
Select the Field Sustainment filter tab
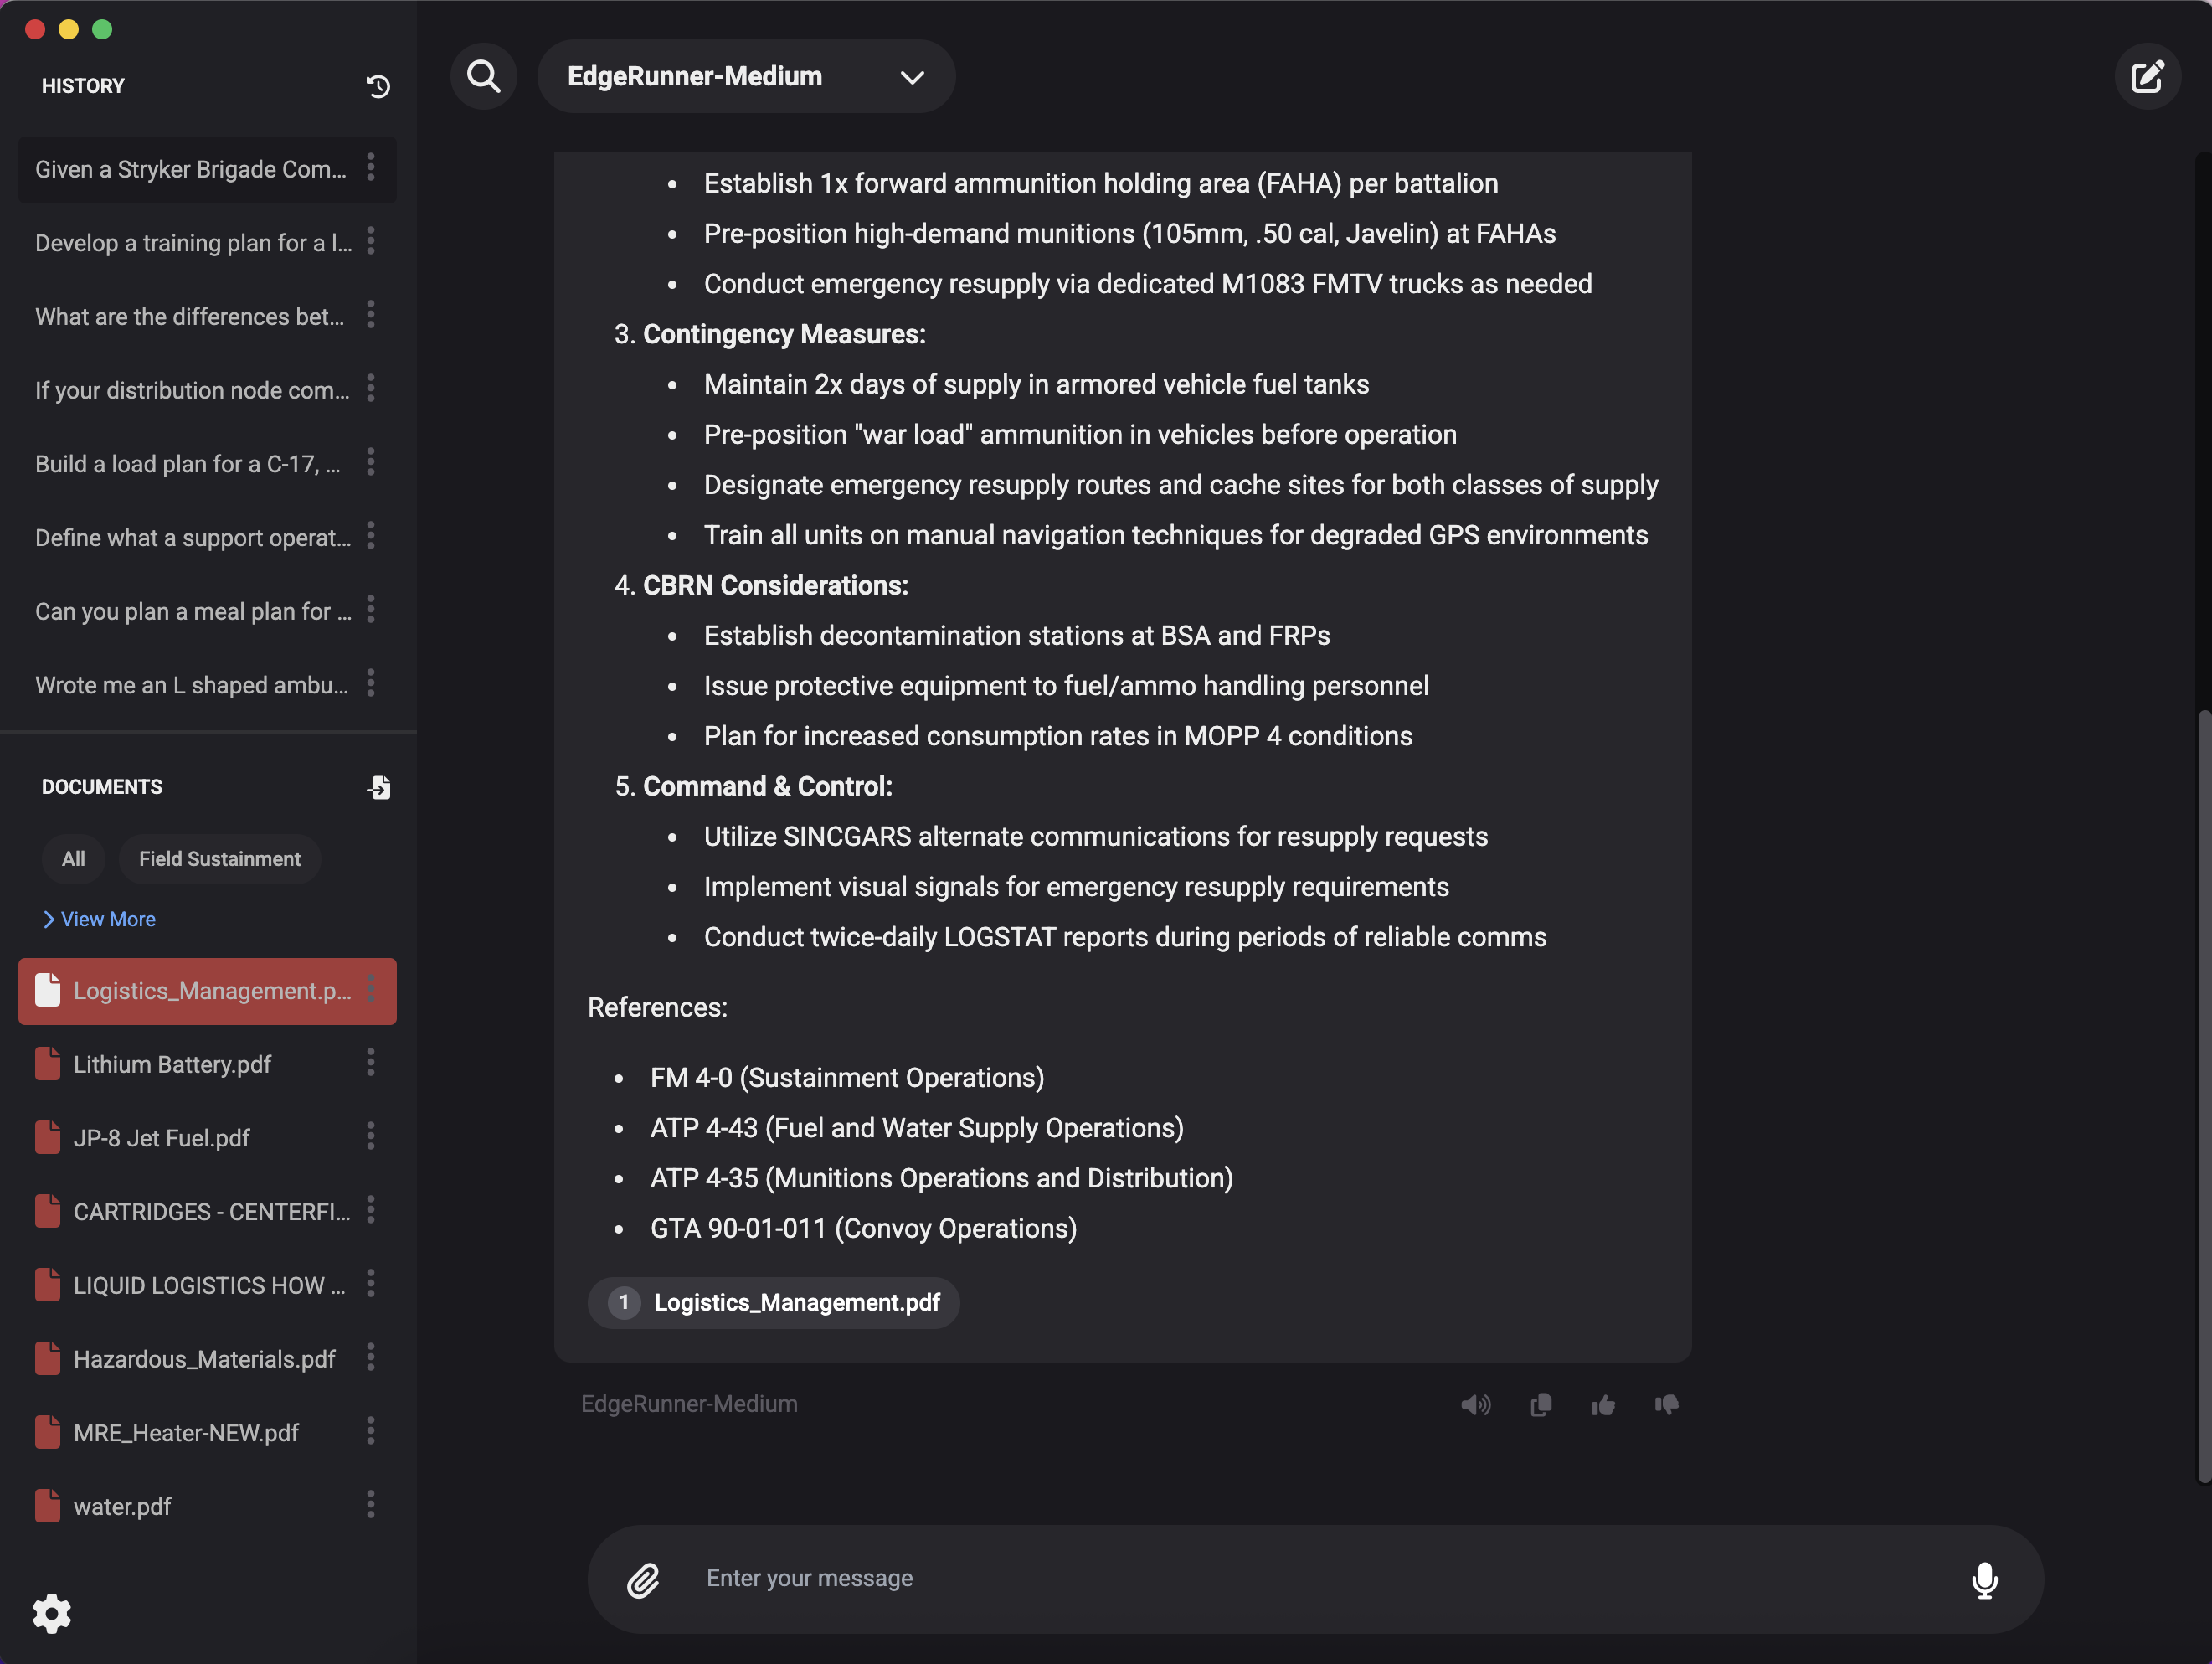(219, 859)
